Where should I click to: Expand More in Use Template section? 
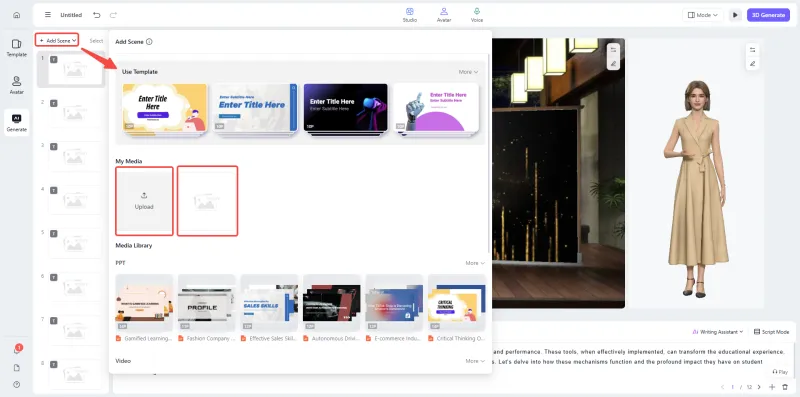[468, 72]
